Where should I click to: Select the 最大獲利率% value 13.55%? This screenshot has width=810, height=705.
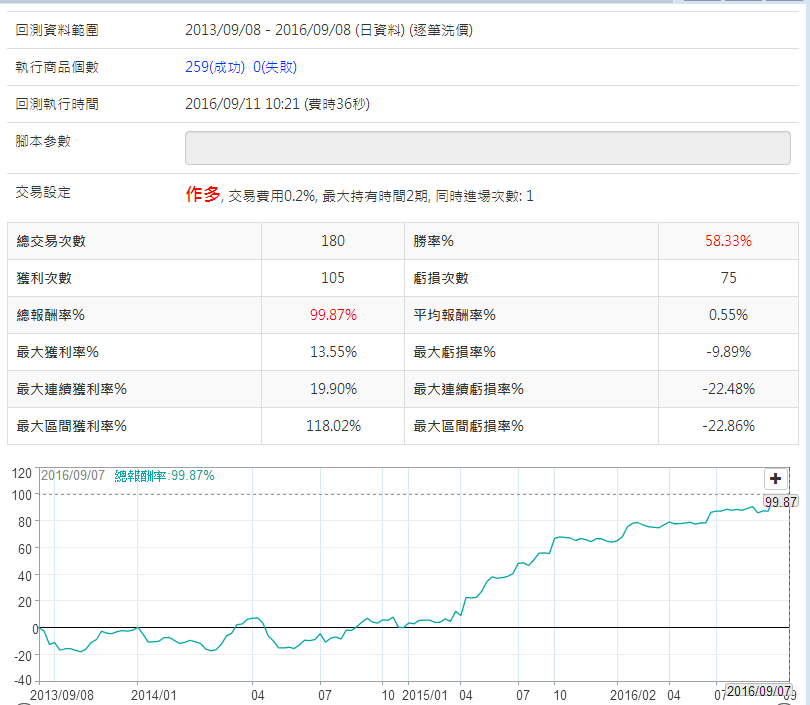coord(333,352)
